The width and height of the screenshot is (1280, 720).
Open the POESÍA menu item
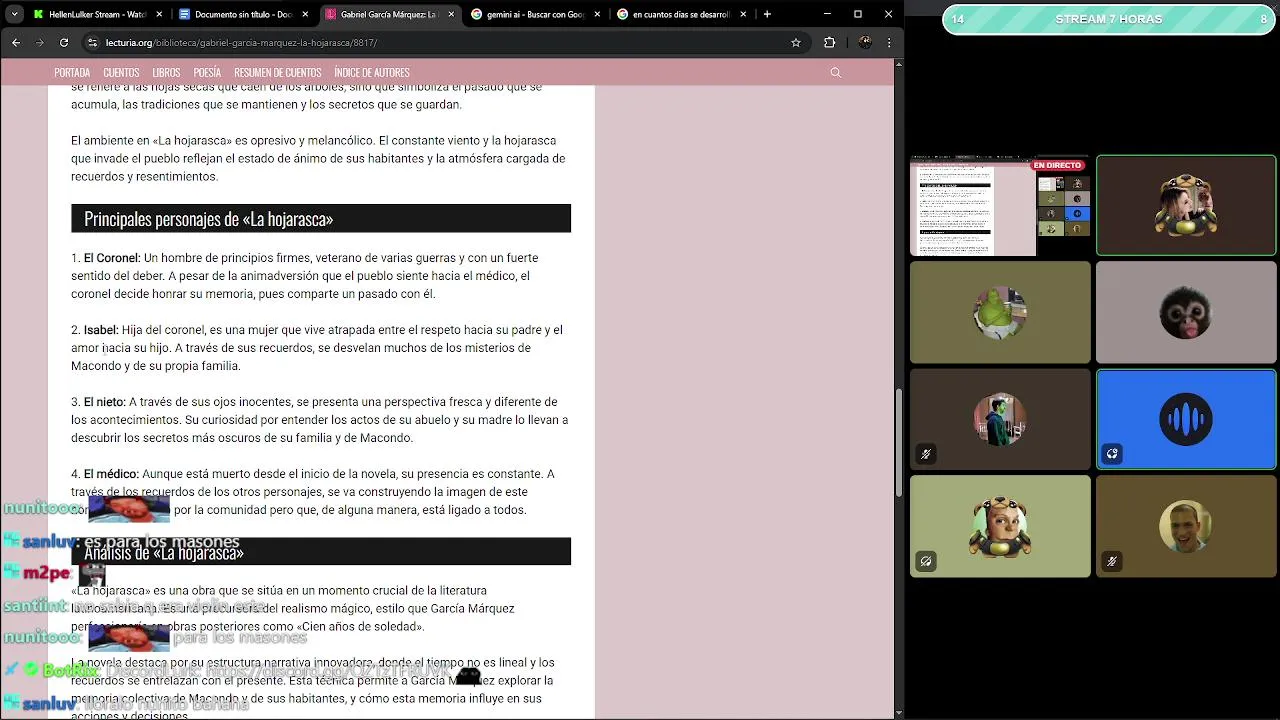(207, 73)
